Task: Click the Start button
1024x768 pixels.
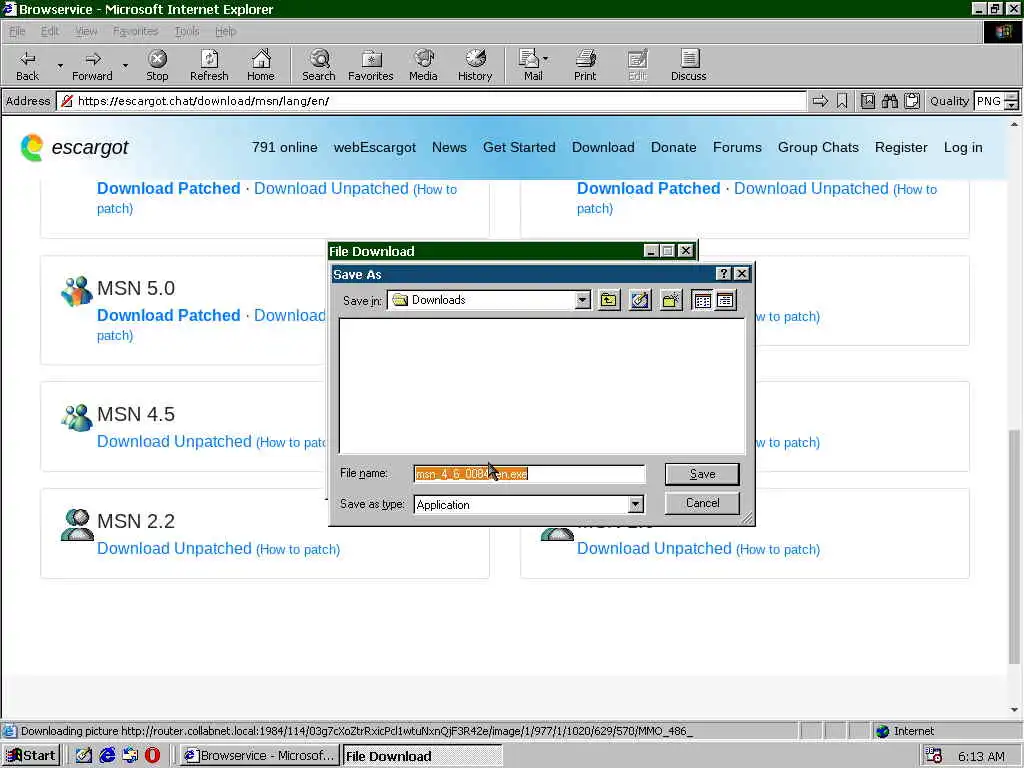Action: click(31, 756)
